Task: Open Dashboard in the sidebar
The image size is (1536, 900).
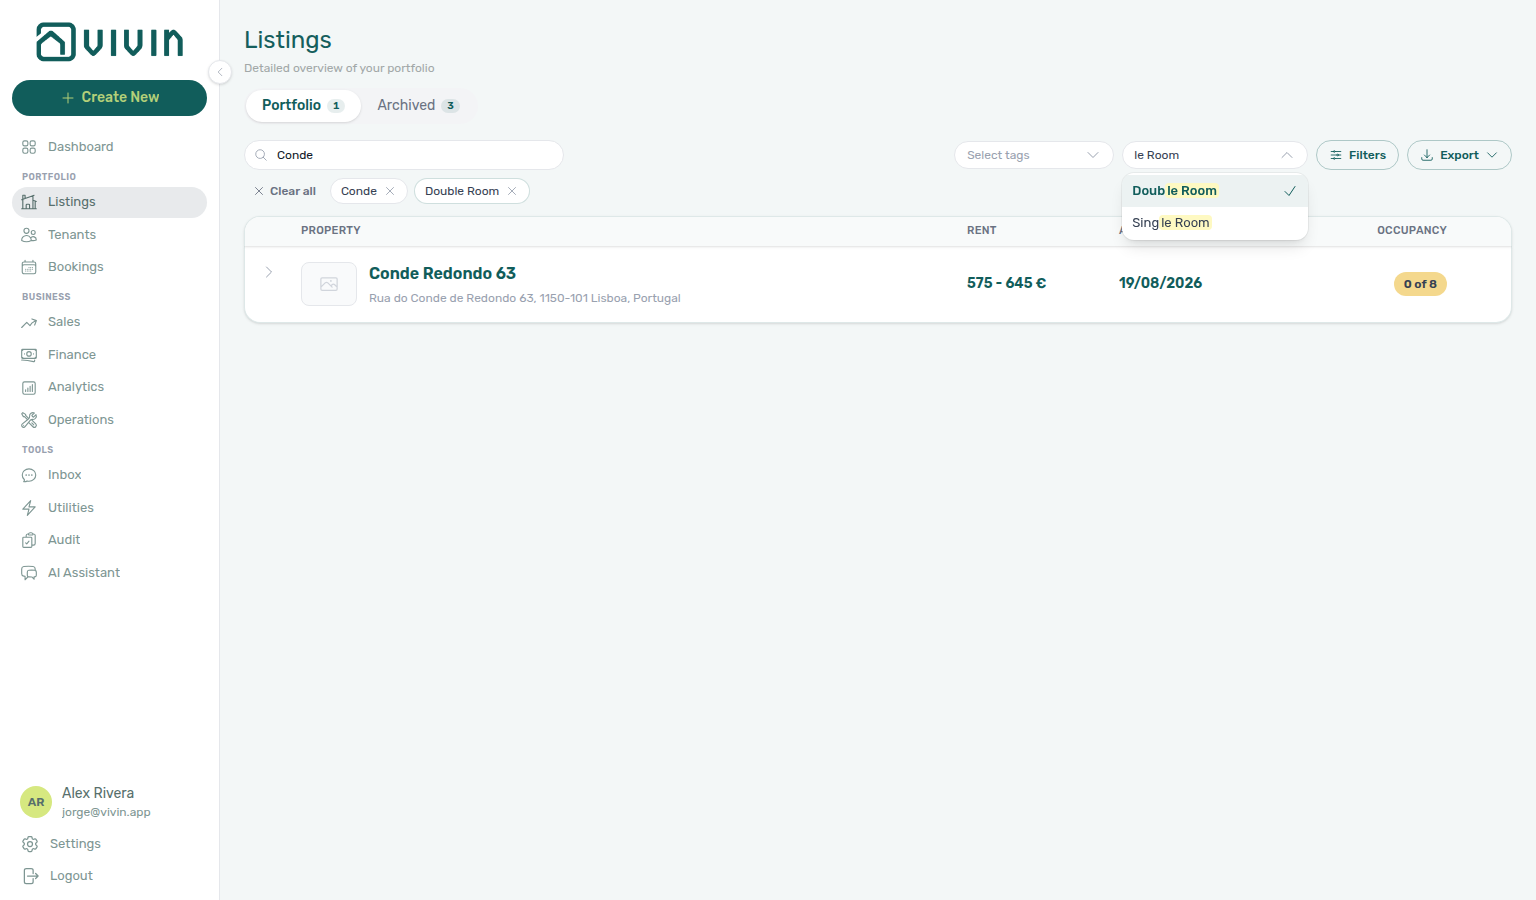Action: coord(109,147)
